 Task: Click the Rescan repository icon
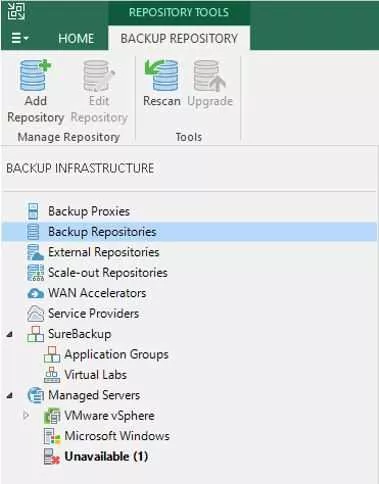161,76
